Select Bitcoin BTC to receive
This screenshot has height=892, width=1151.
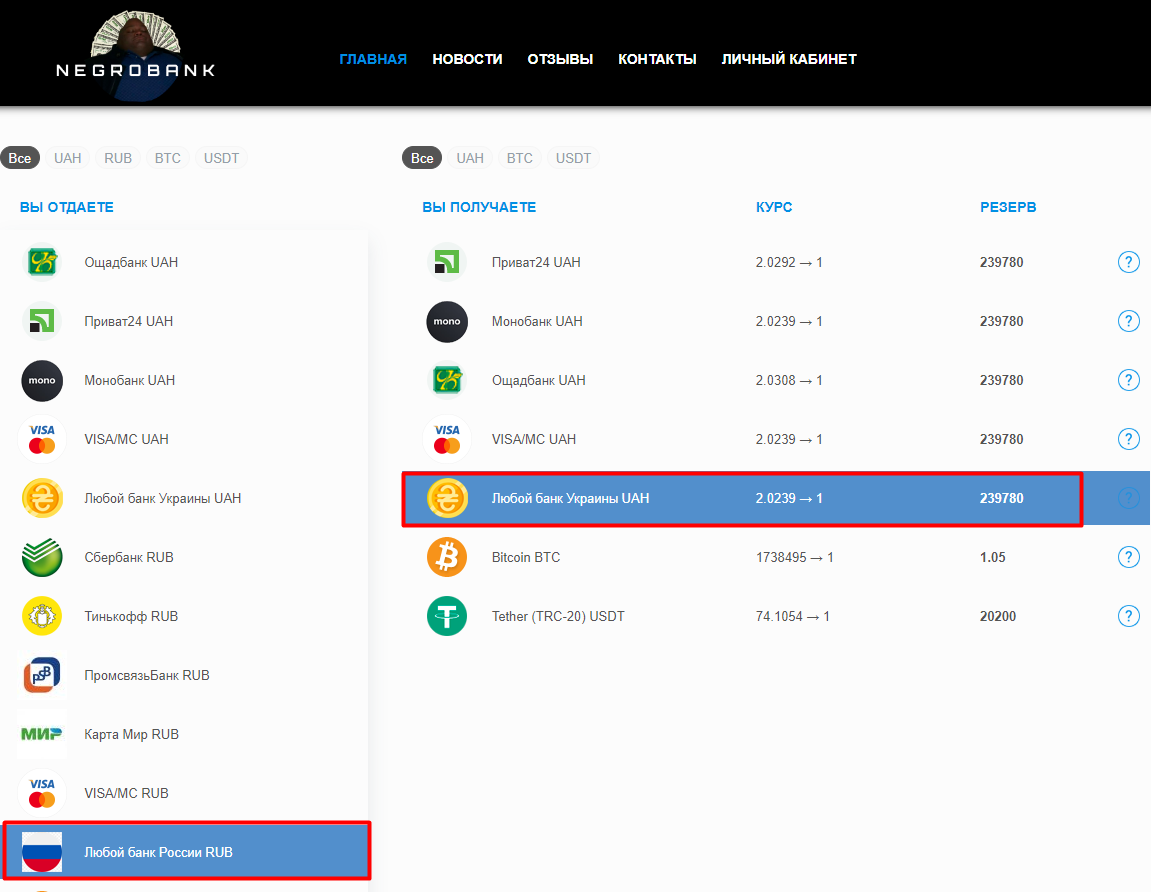click(x=776, y=557)
